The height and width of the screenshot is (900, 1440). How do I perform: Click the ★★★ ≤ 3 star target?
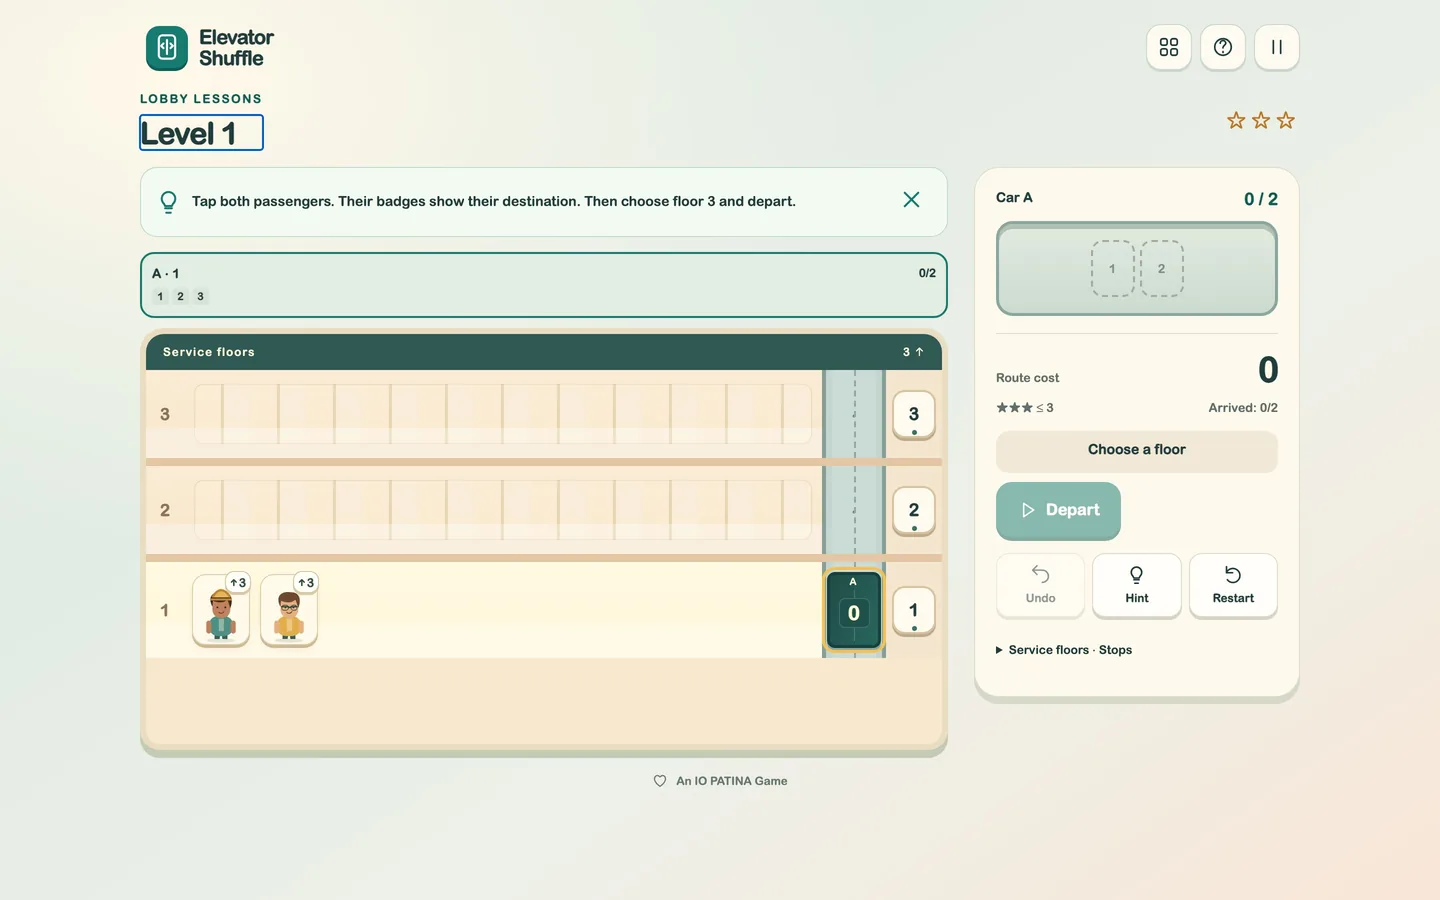pos(1024,408)
